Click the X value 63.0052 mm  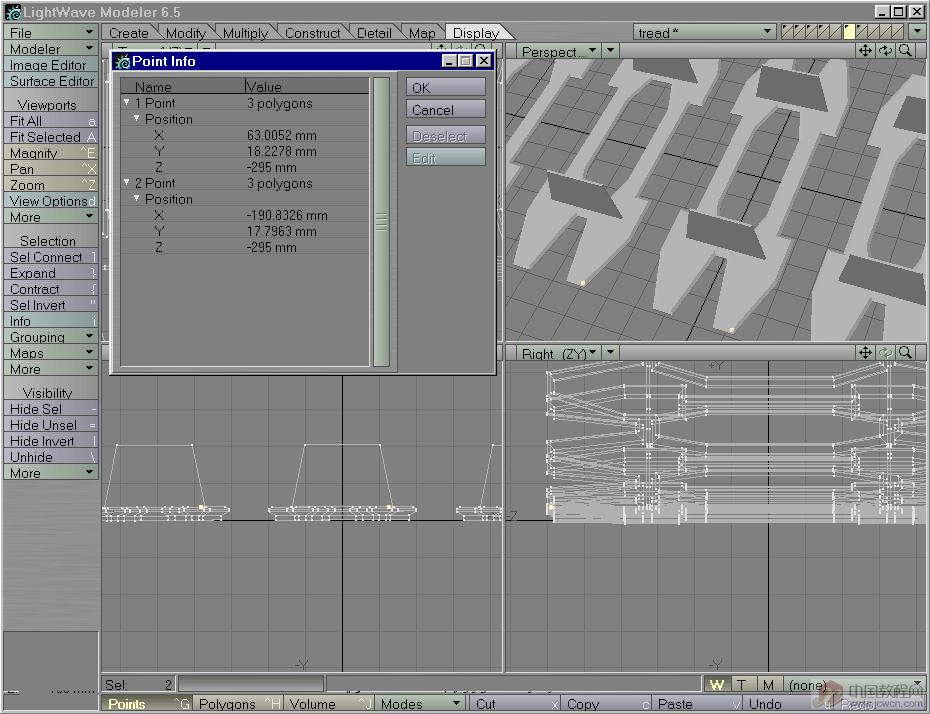pos(282,135)
